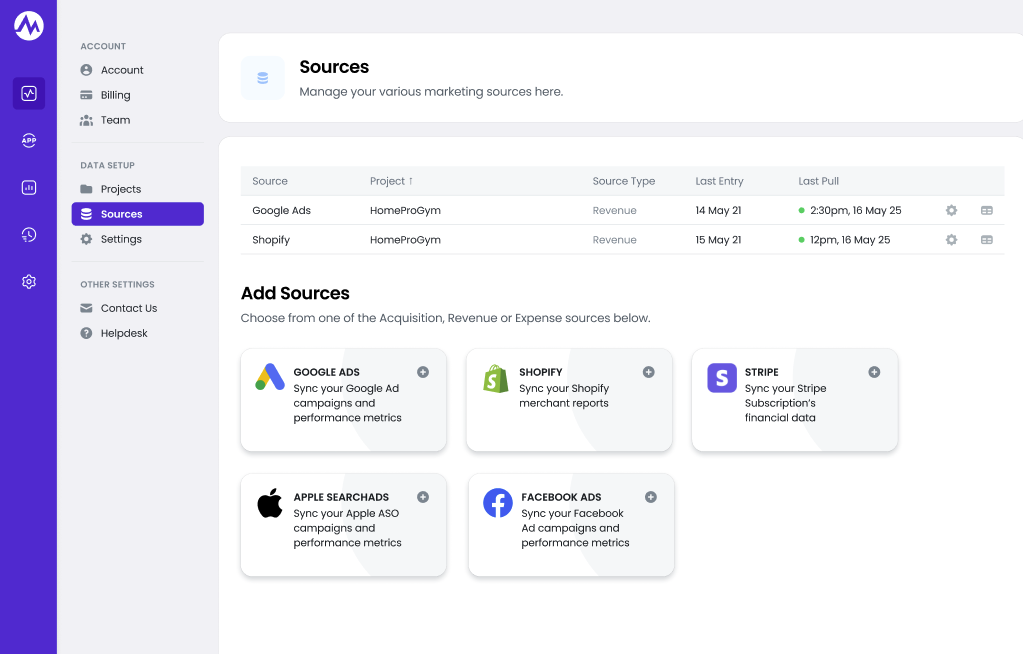Click the Billing card icon

click(x=86, y=95)
